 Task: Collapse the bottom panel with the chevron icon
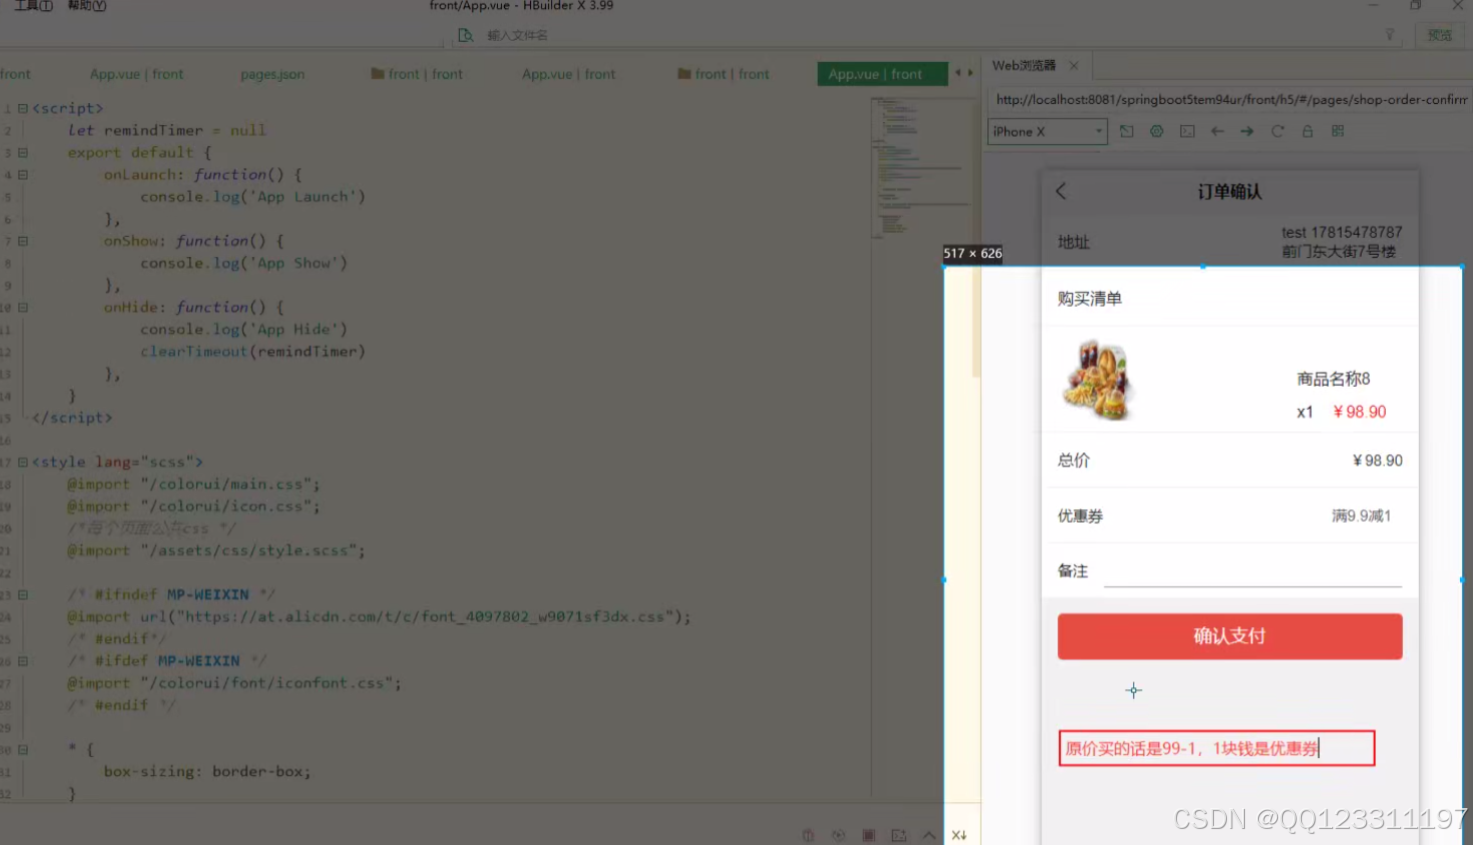point(929,834)
